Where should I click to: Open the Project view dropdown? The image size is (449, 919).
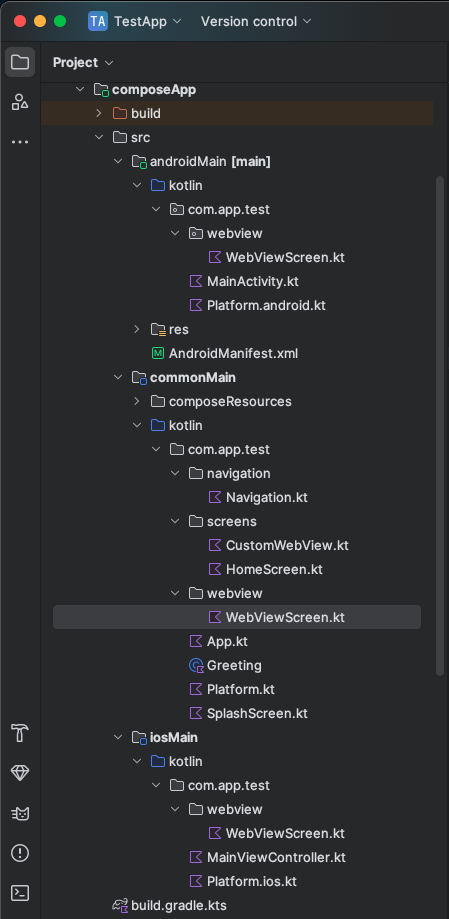click(x=83, y=62)
